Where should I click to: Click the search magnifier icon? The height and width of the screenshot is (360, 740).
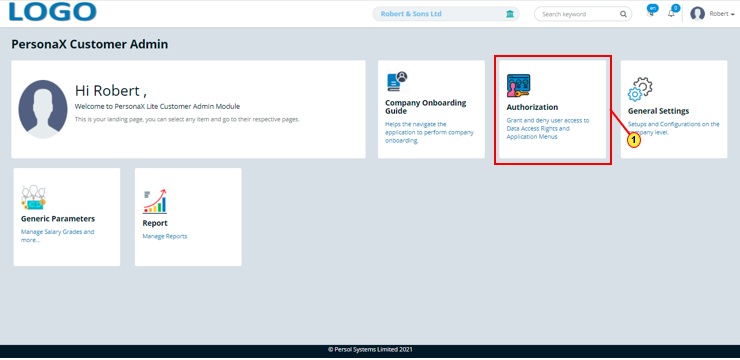click(623, 14)
